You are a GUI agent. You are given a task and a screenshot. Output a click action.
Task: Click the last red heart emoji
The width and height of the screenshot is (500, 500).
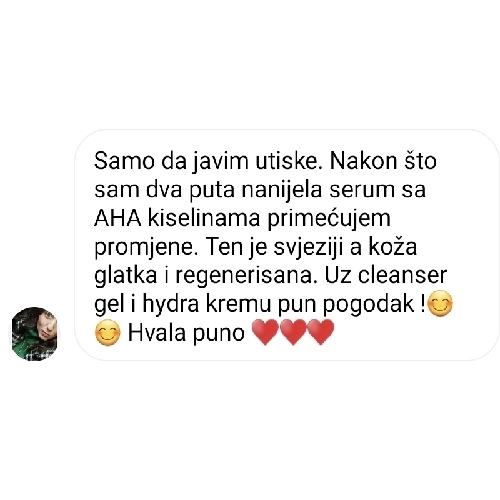(320, 332)
